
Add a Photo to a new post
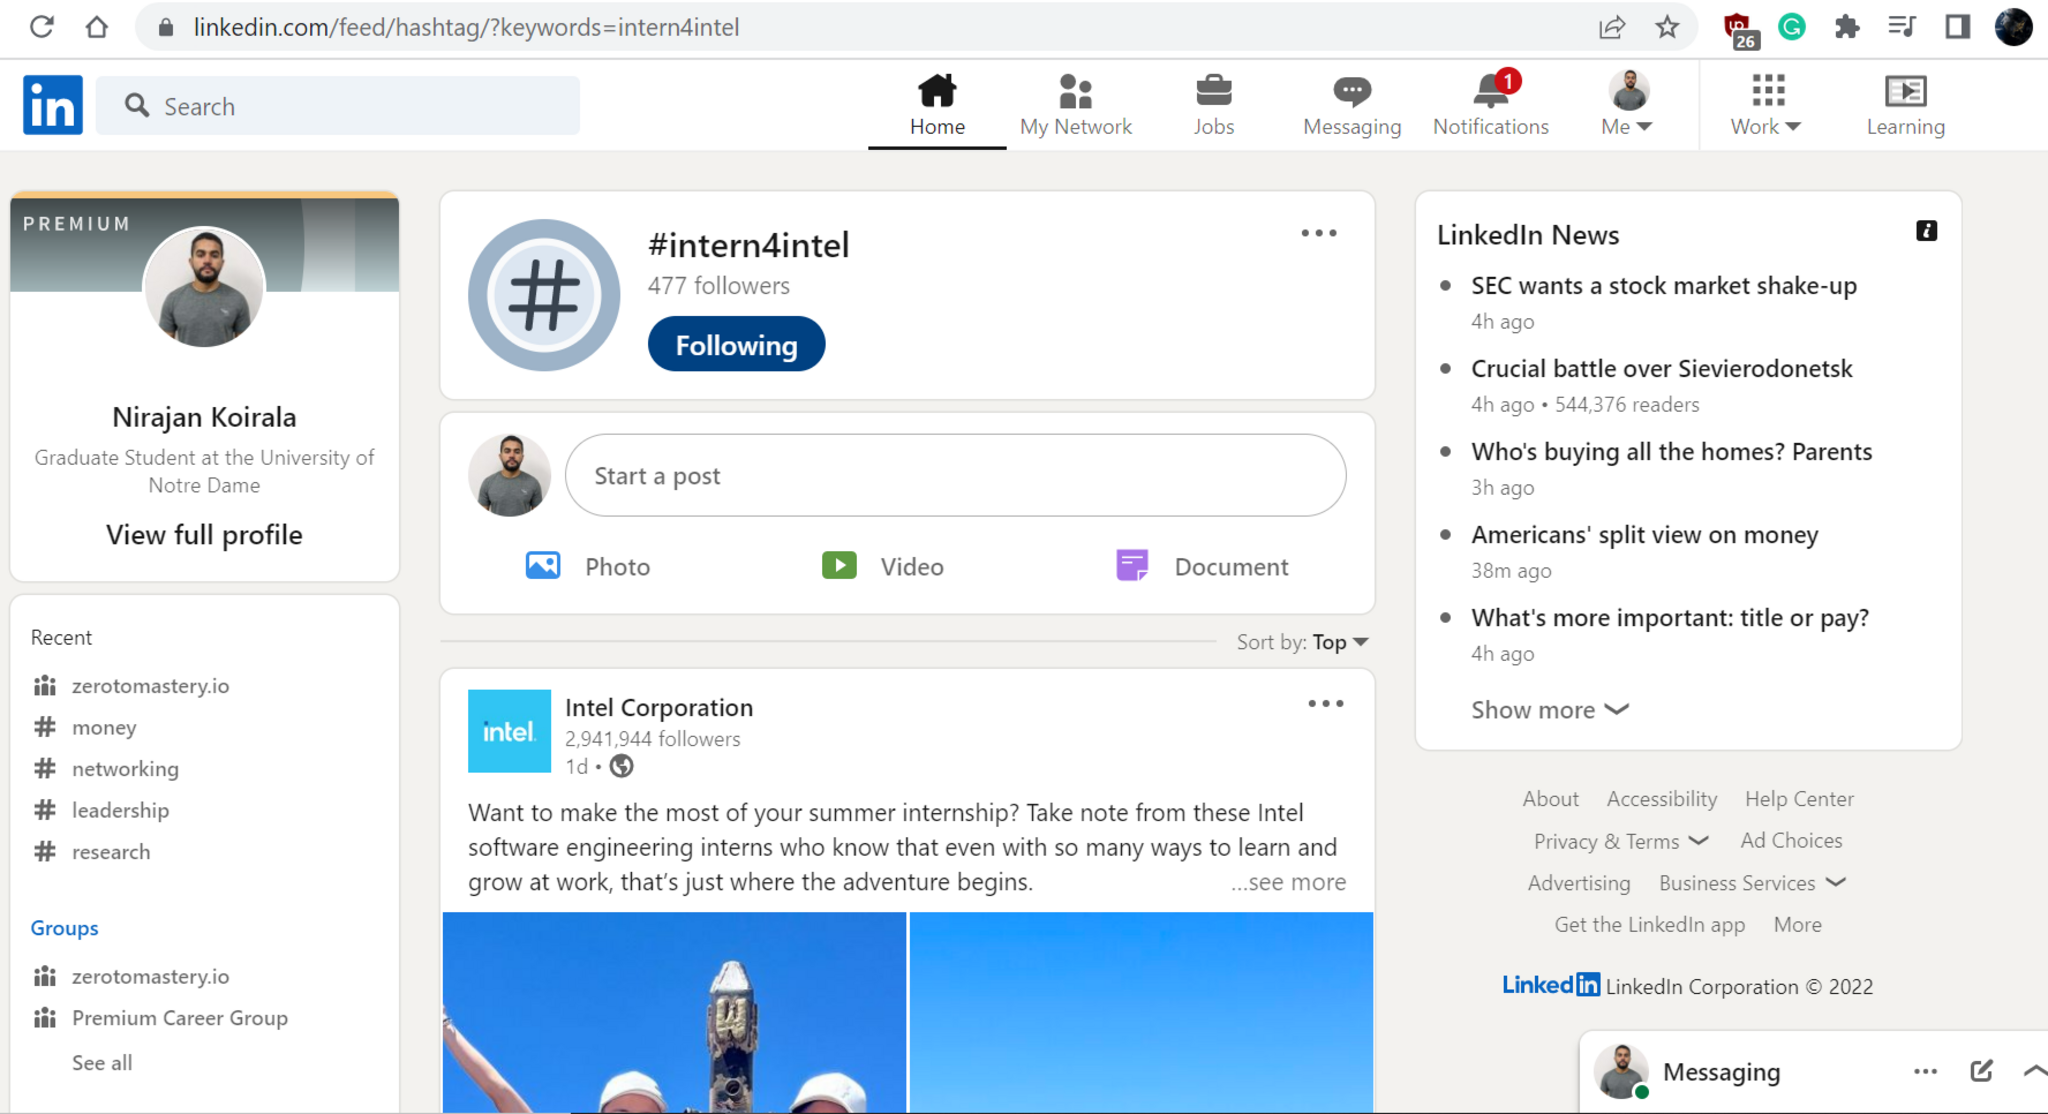click(588, 566)
